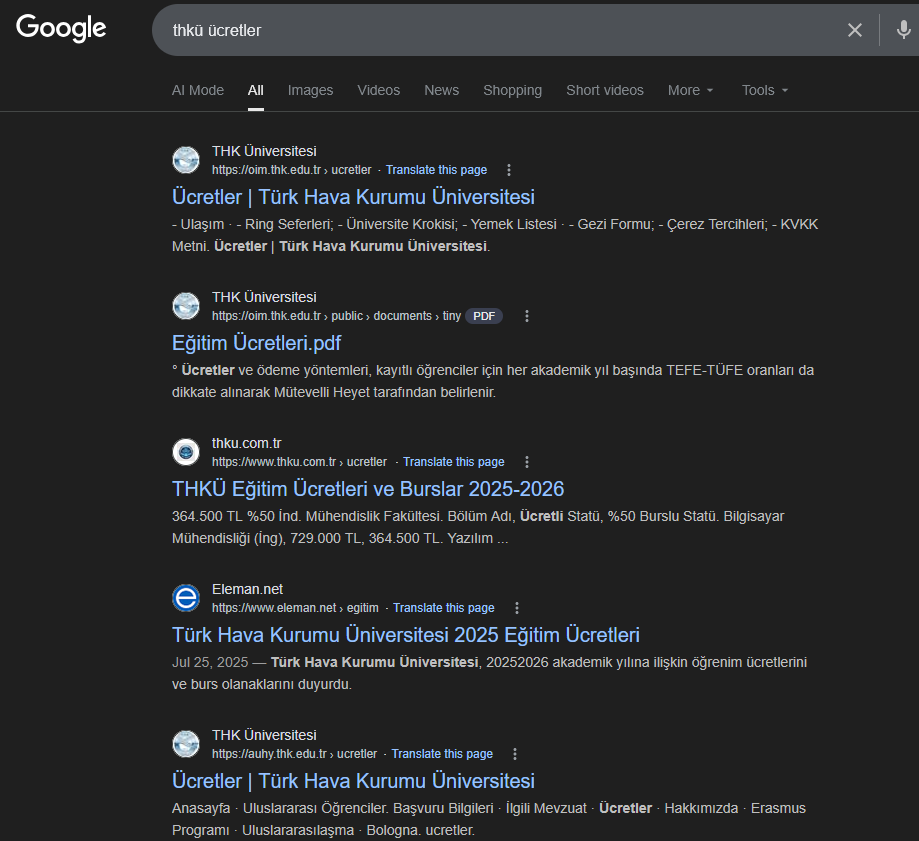919x841 pixels.
Task: Translate the auhy.thk.edu.tr page
Action: [x=442, y=754]
